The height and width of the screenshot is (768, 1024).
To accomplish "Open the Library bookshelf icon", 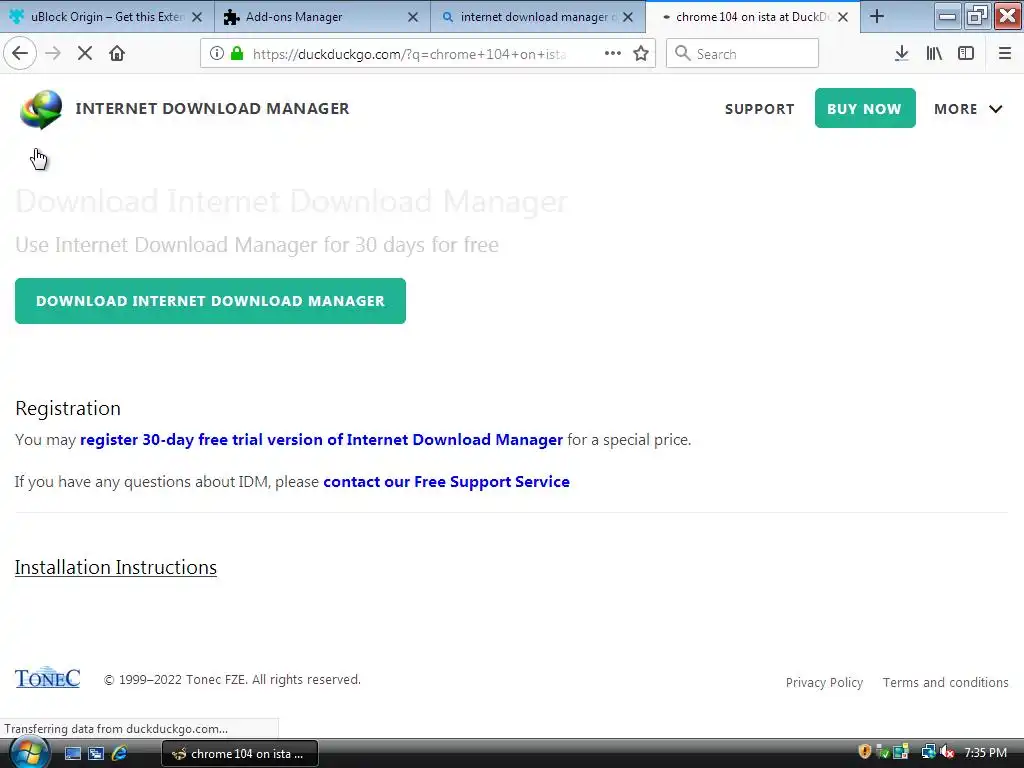I will pos(934,53).
